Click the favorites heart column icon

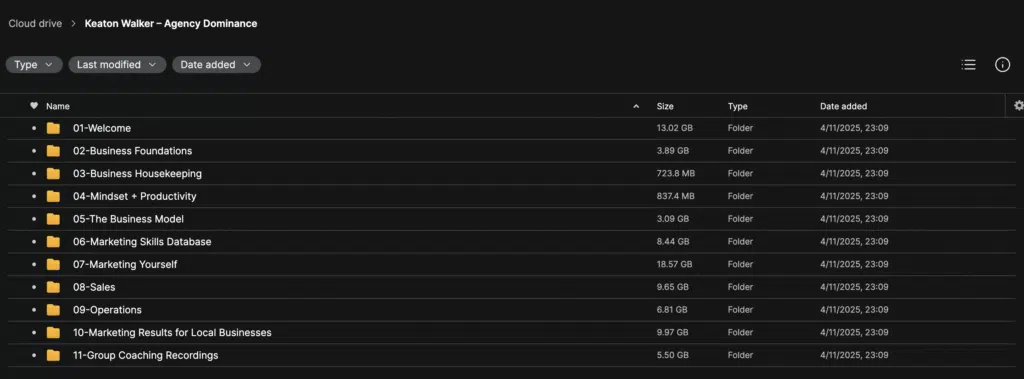34,106
